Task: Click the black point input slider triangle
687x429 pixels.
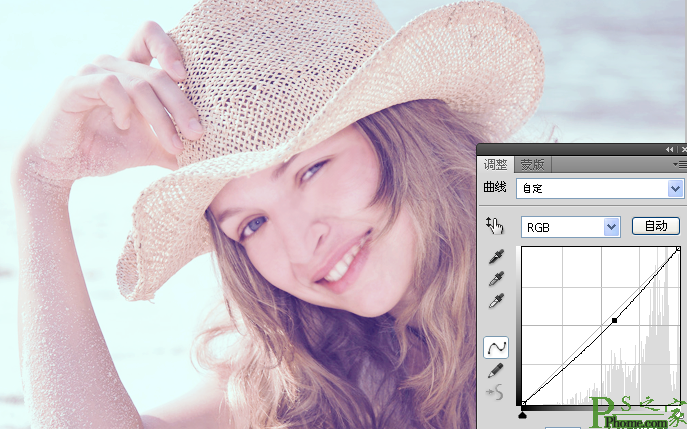Action: tap(522, 415)
